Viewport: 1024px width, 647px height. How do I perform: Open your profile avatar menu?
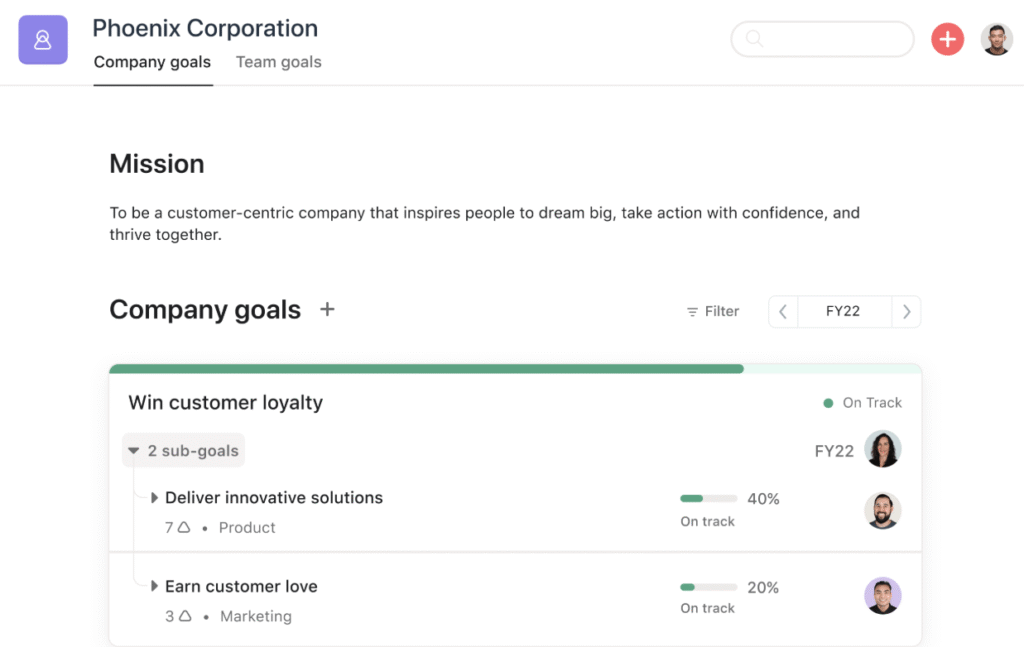pos(996,39)
